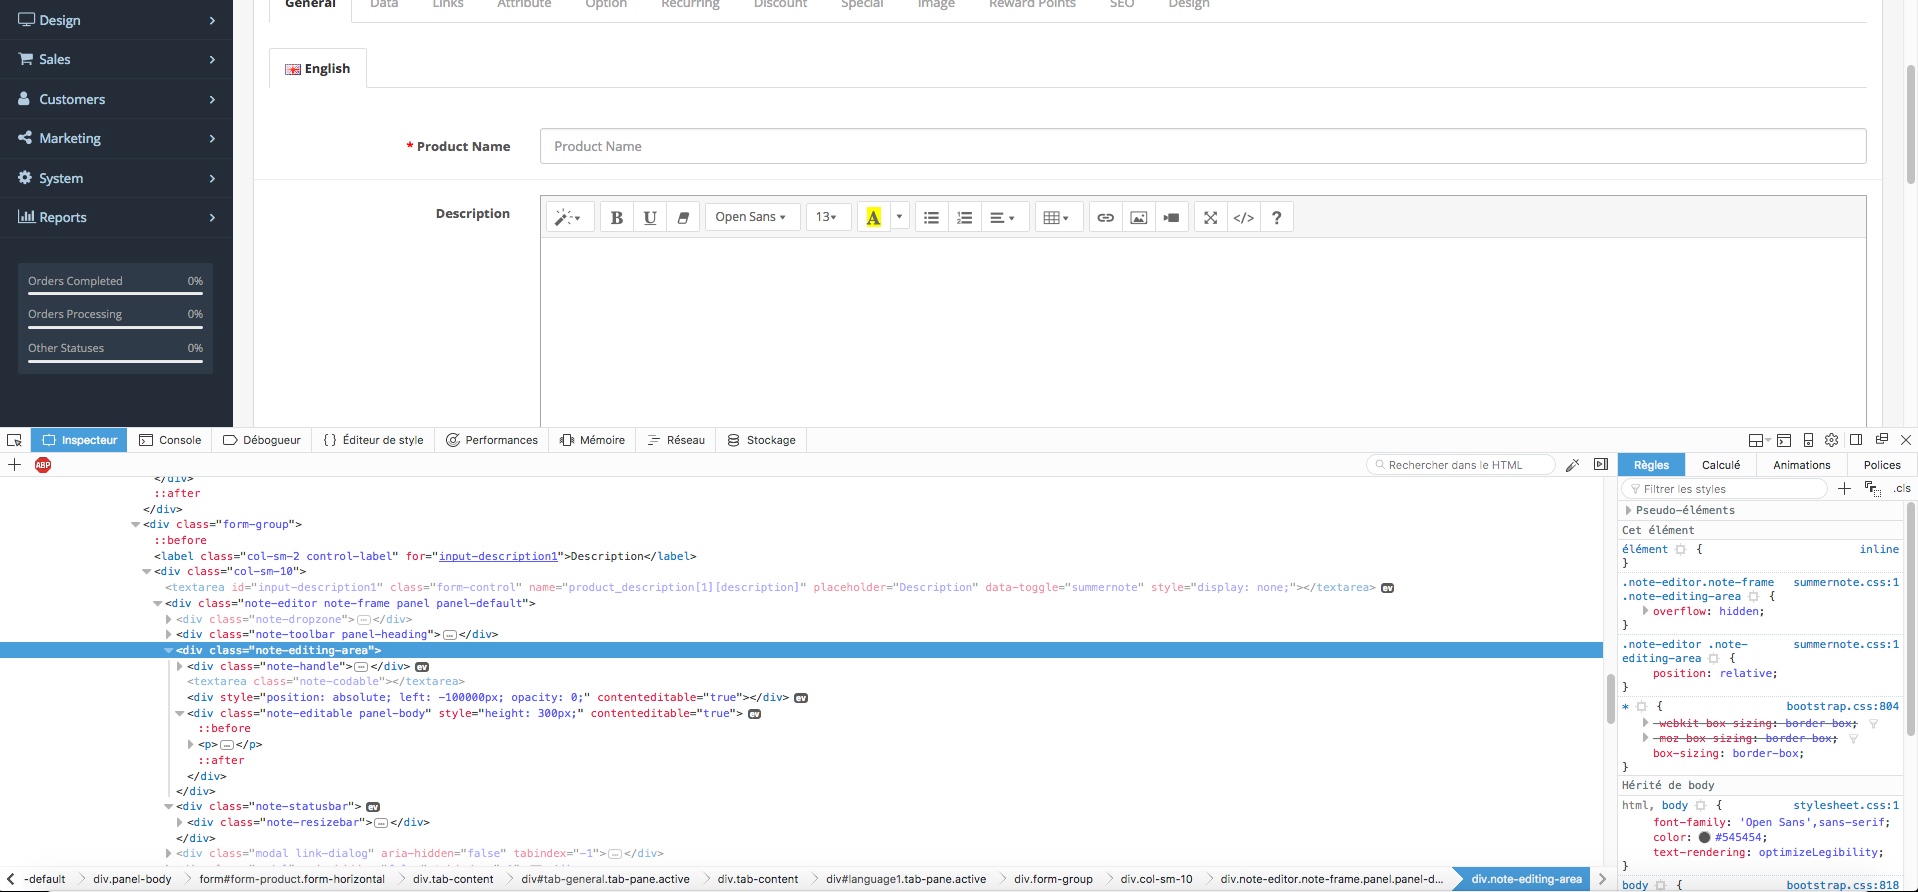Open the bootstrap.css:804 source link
Viewport: 1918px width, 892px height.
1842,706
